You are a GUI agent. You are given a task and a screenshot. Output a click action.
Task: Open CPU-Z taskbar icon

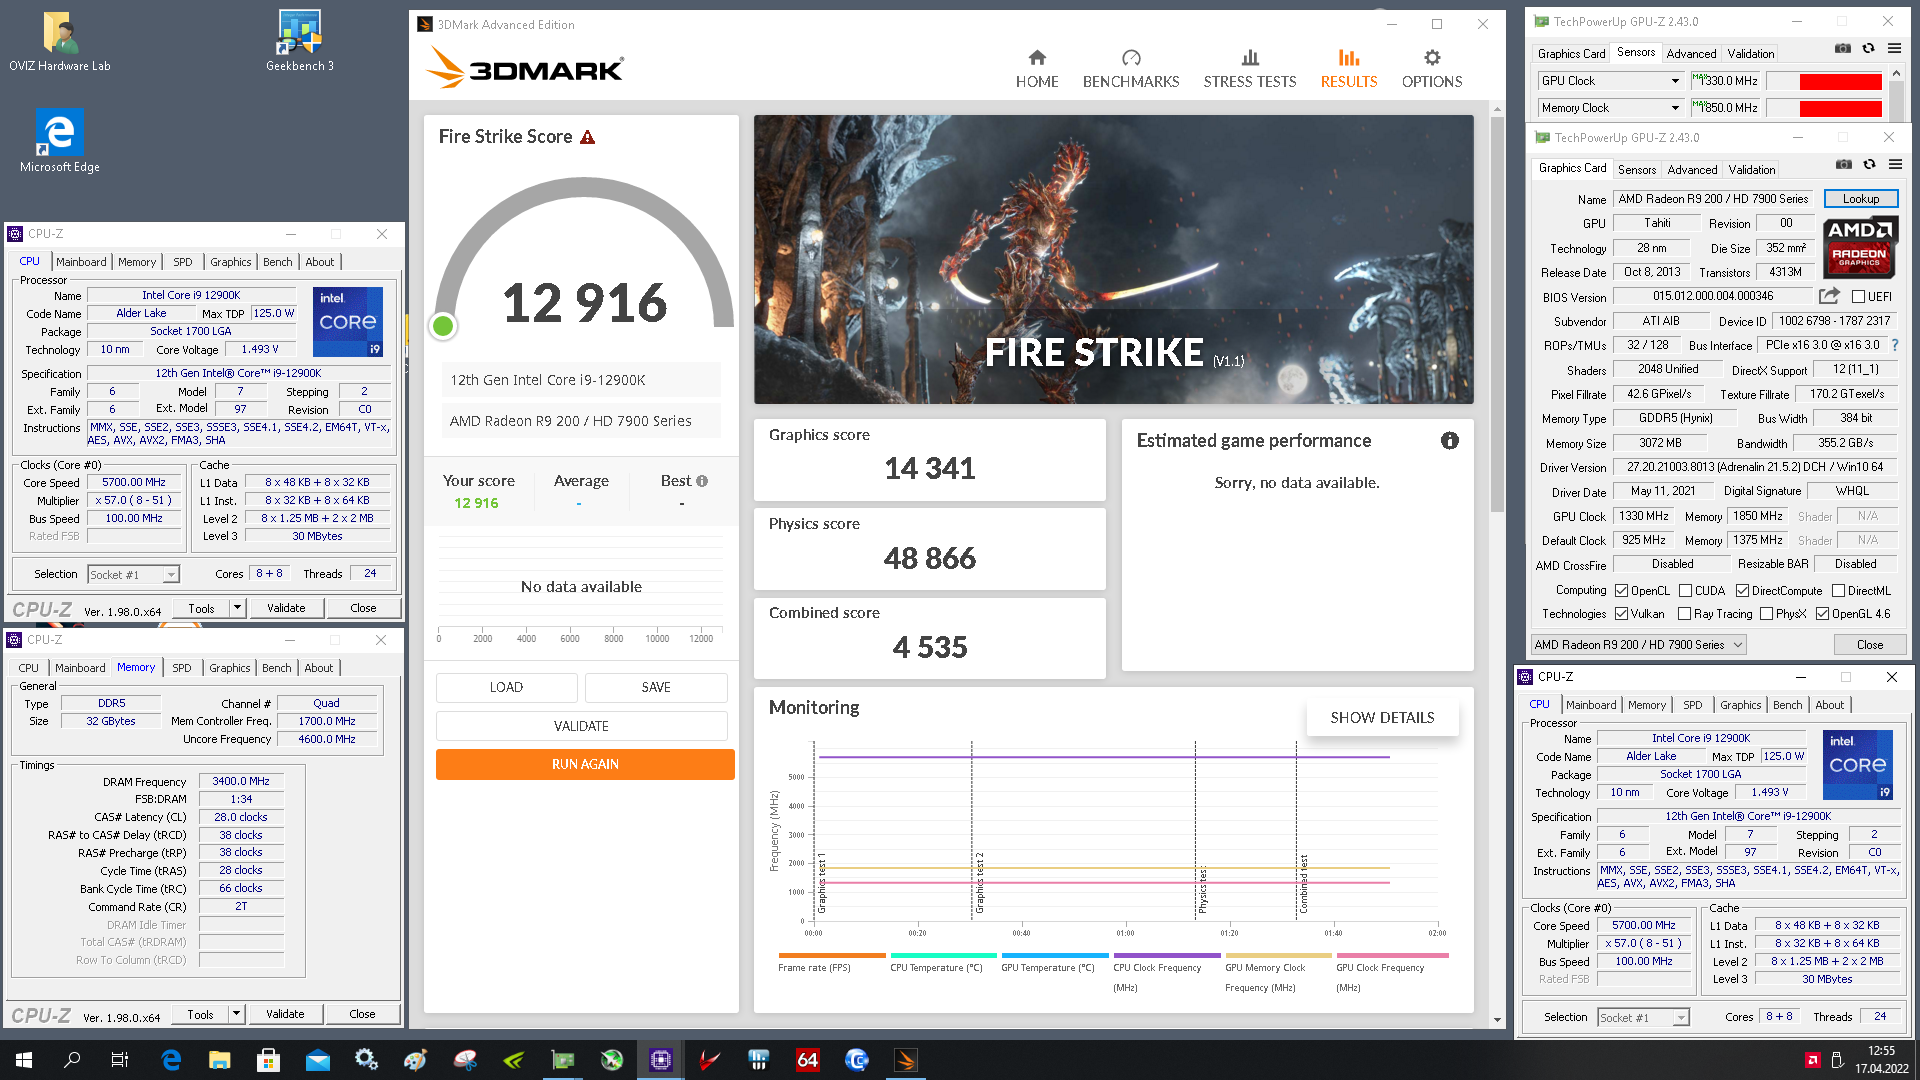(x=661, y=1060)
